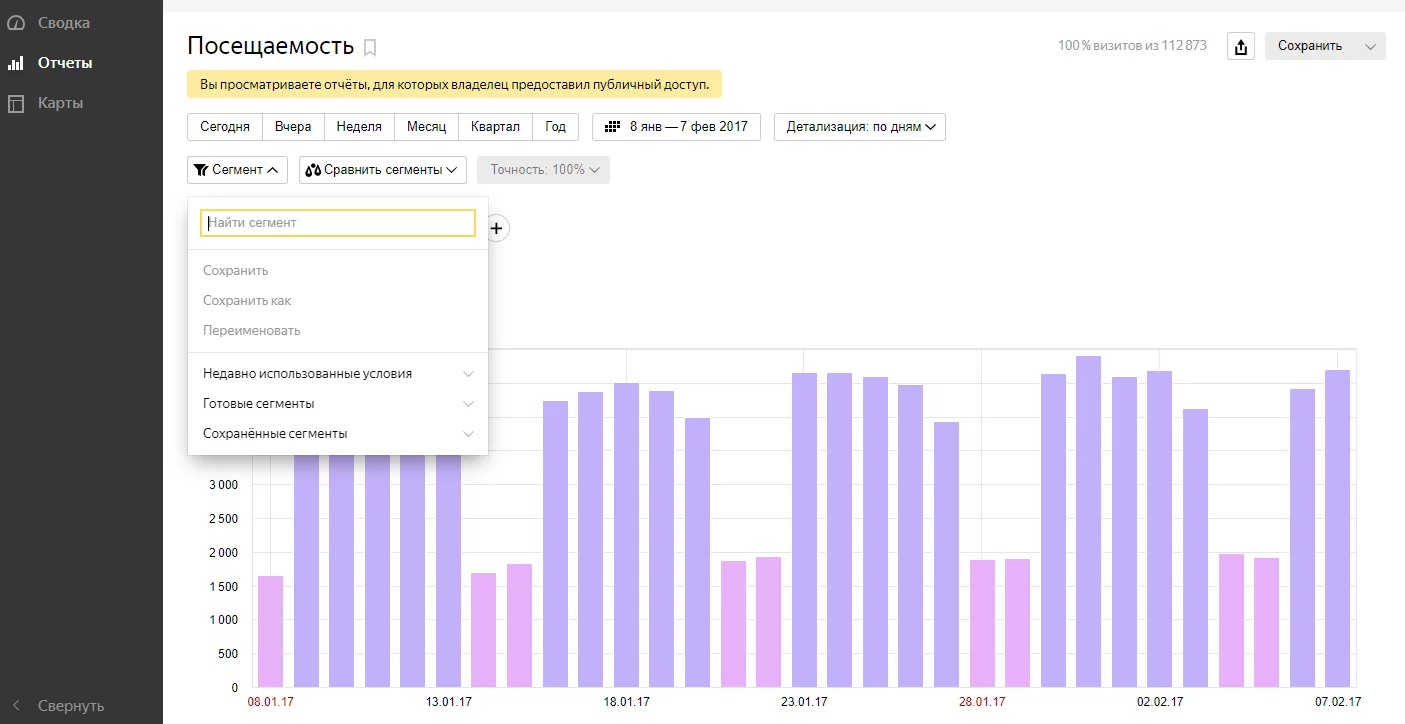Open Сравнить сегменты dropdown
Viewport: 1405px width, 724px height.
coord(383,170)
